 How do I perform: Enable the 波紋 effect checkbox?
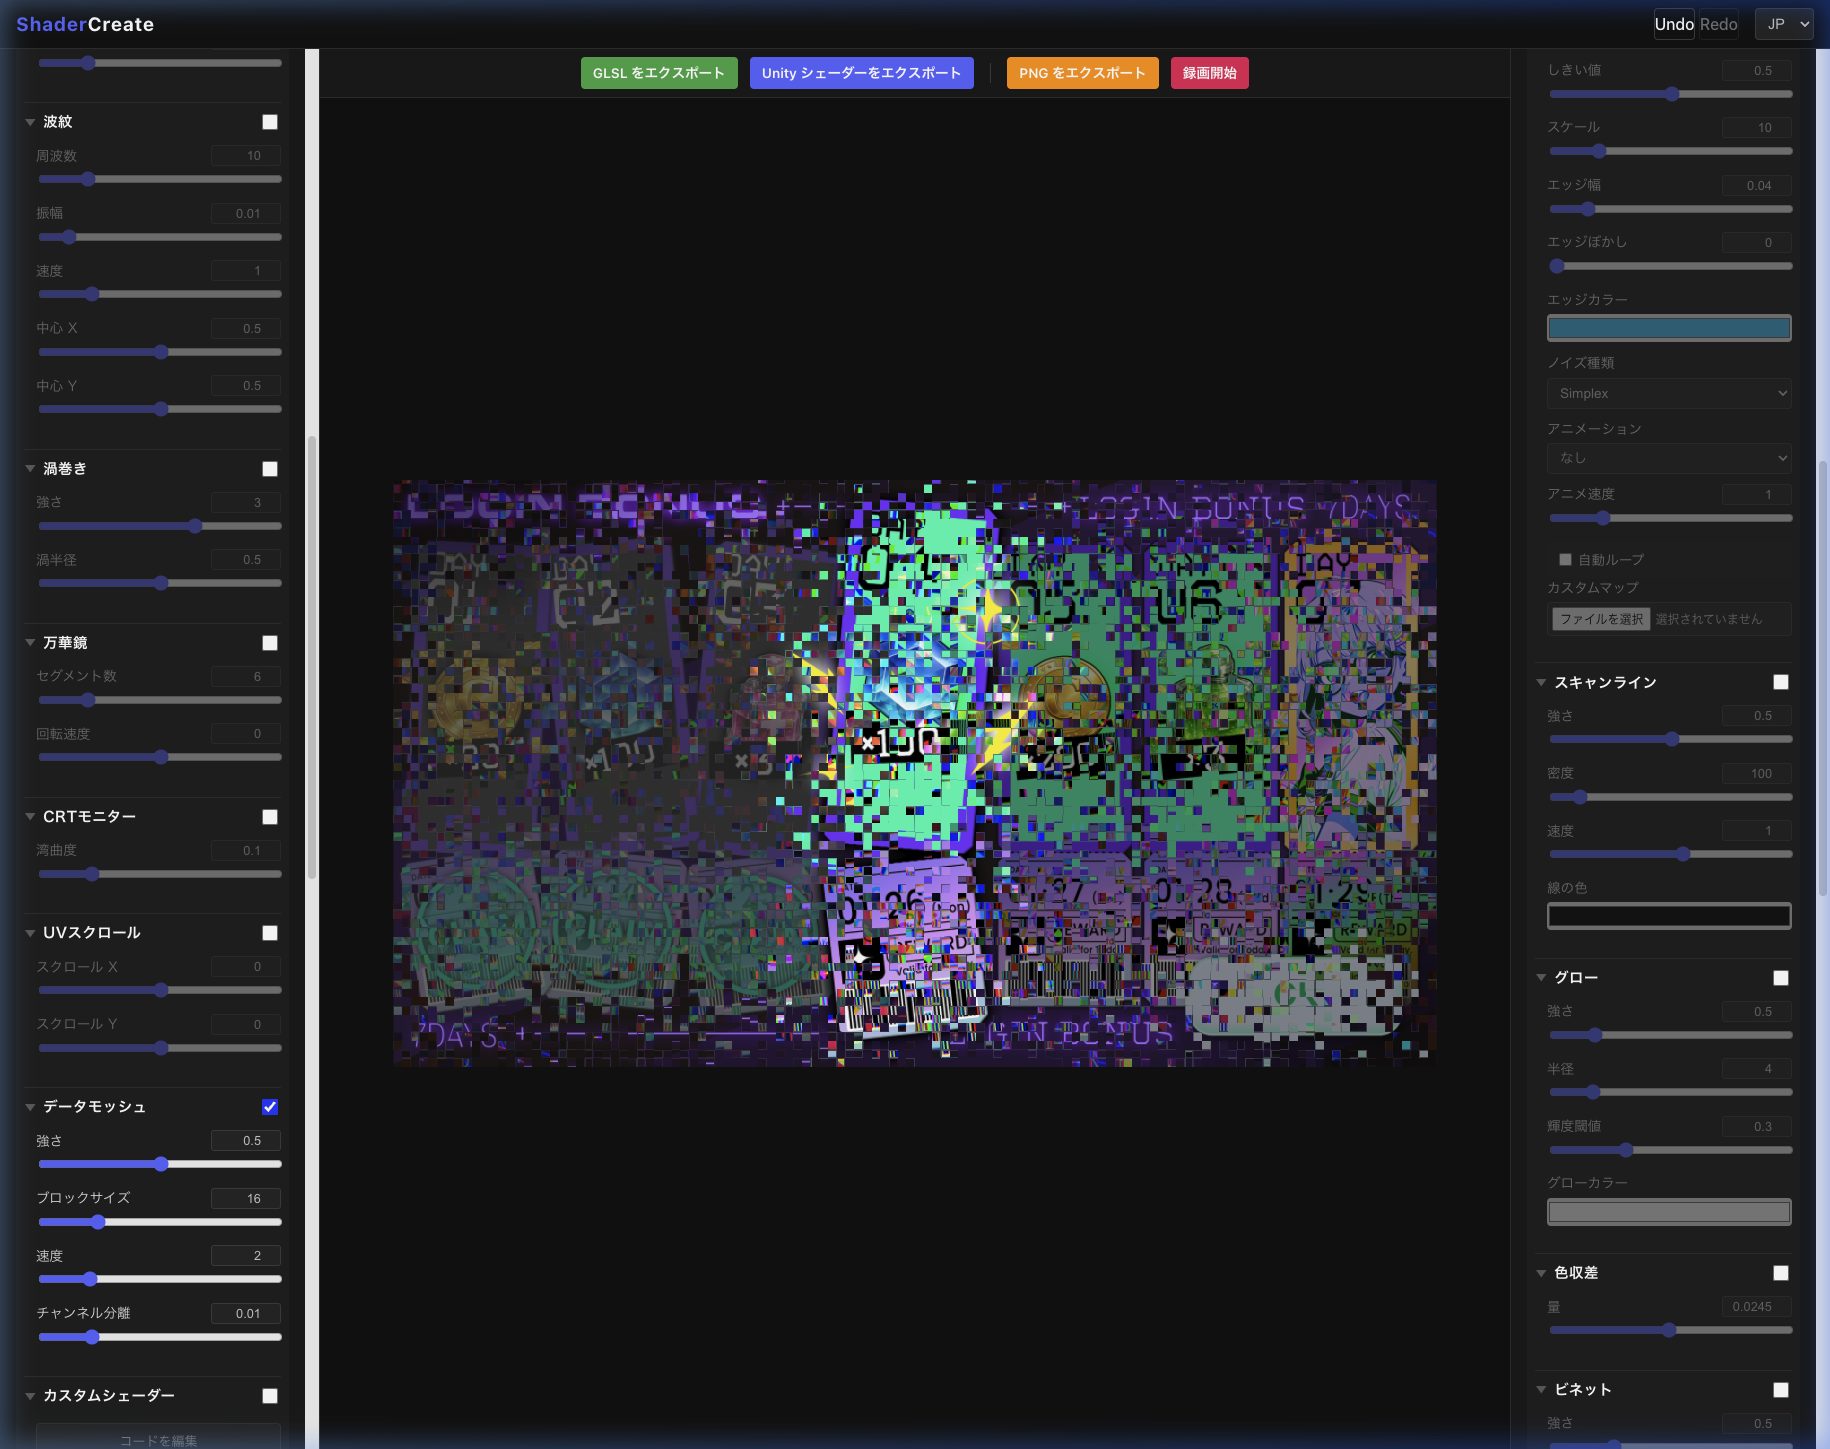(270, 122)
